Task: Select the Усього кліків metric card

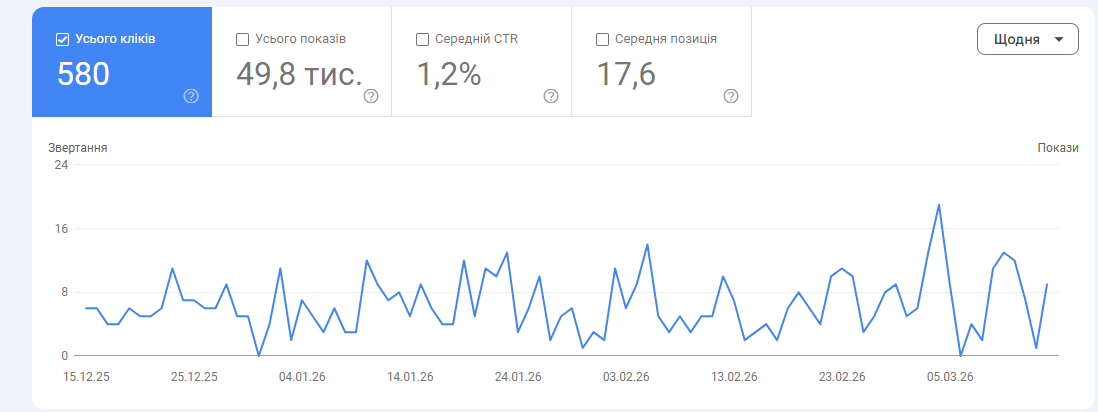Action: 122,62
